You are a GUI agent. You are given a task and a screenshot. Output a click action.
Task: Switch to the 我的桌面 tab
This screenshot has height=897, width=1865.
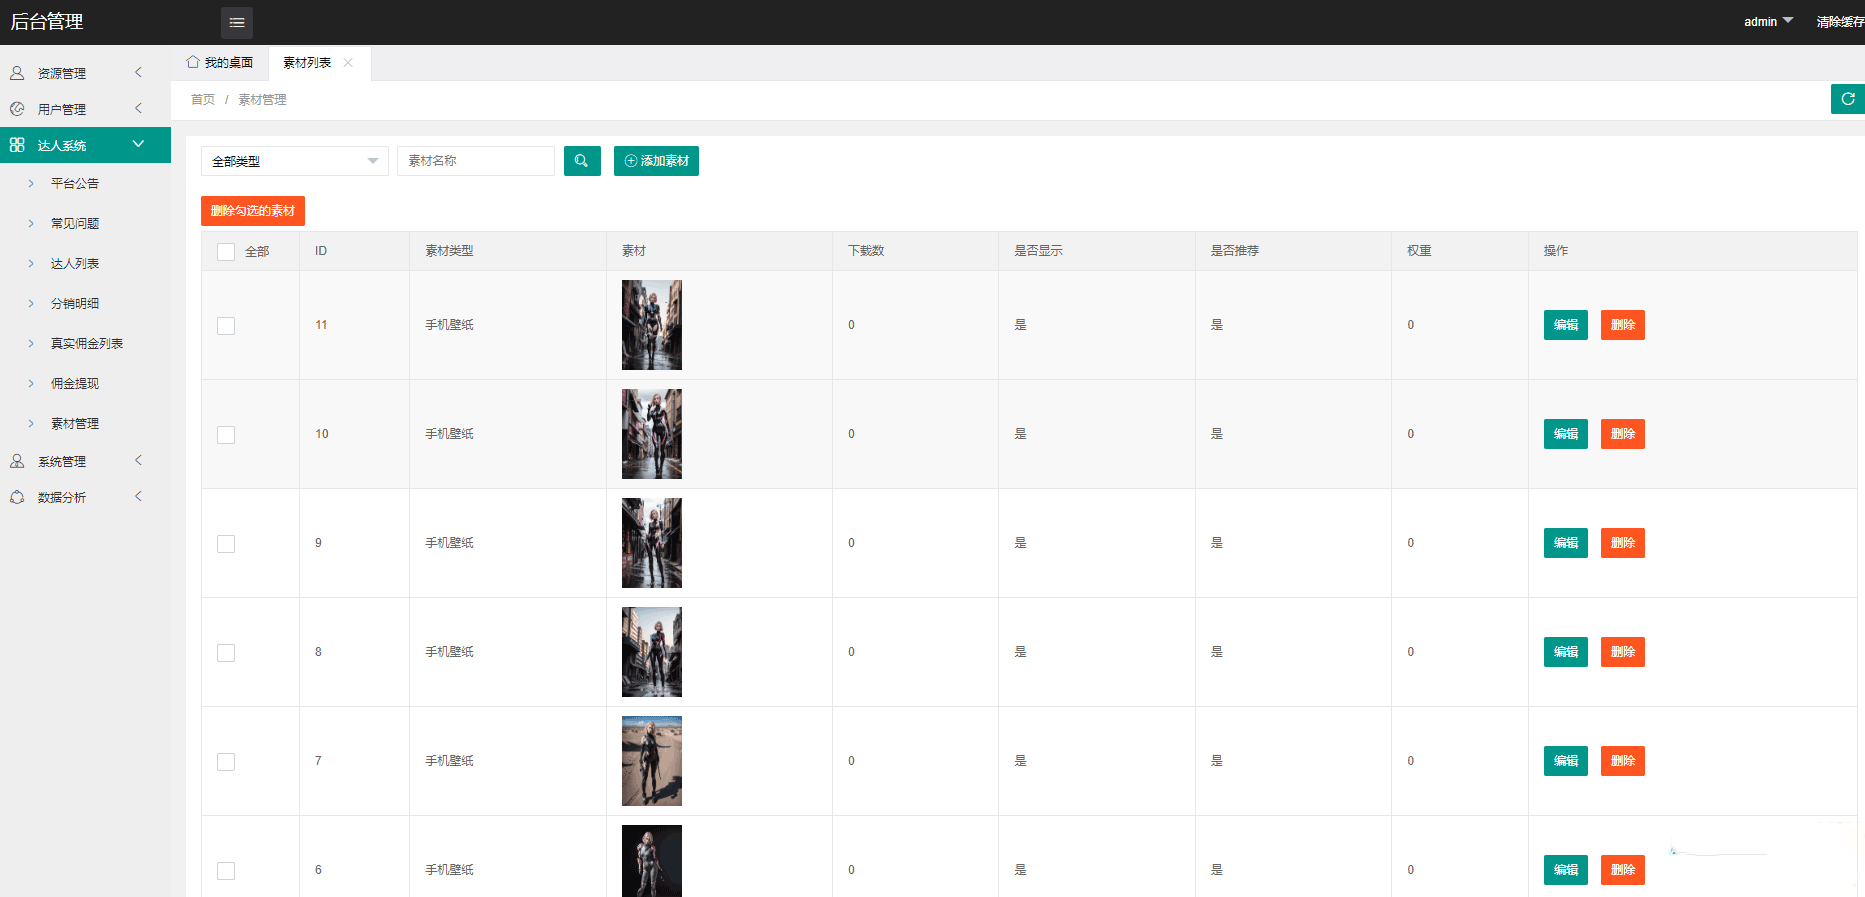coord(220,63)
